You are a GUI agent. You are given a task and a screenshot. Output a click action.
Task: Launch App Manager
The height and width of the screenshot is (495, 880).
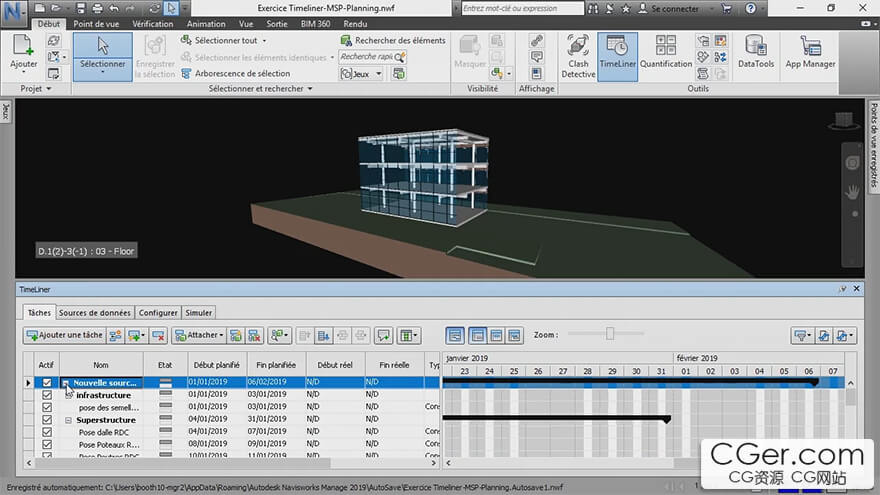click(x=810, y=52)
